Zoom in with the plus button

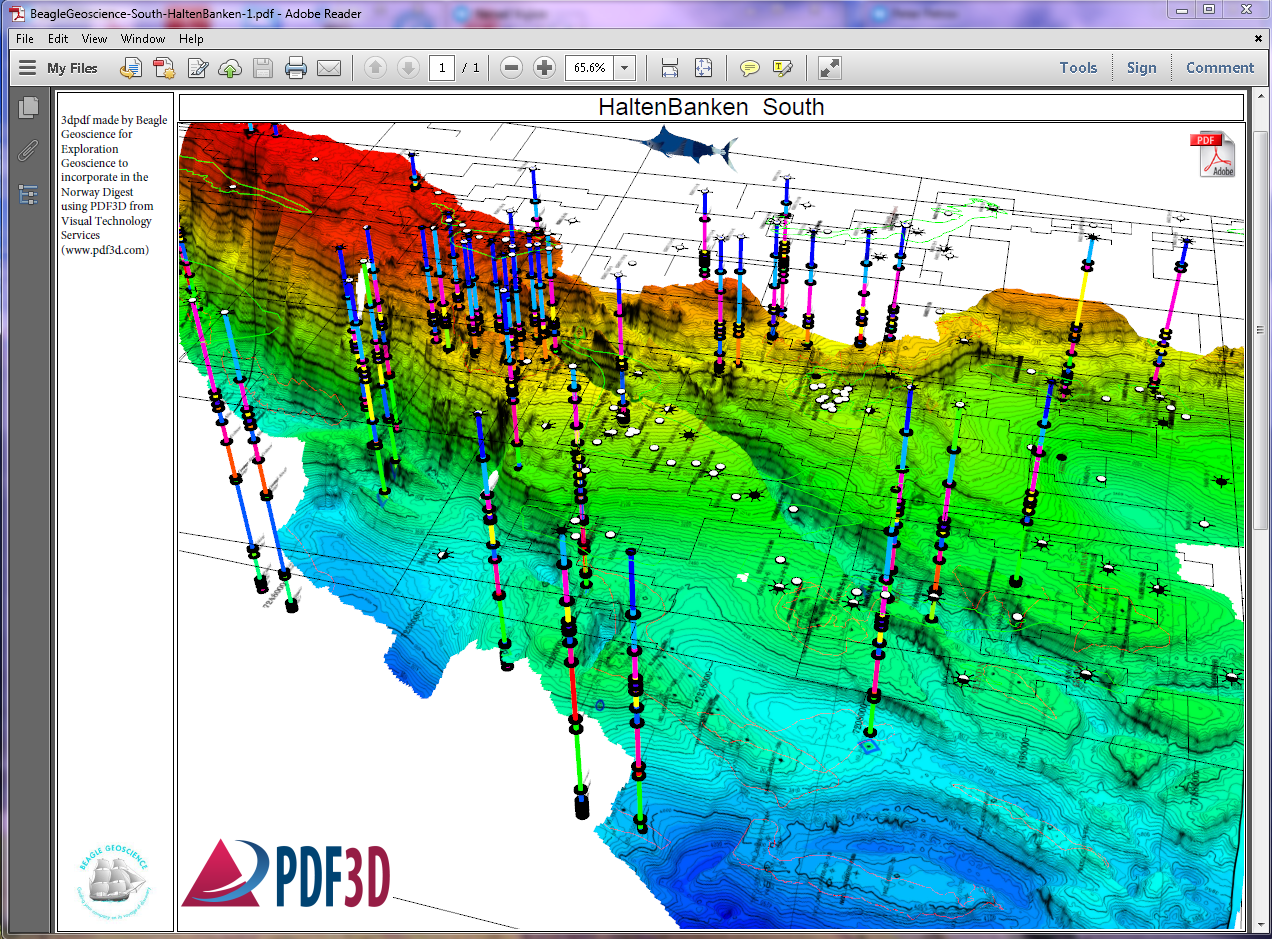click(x=544, y=68)
